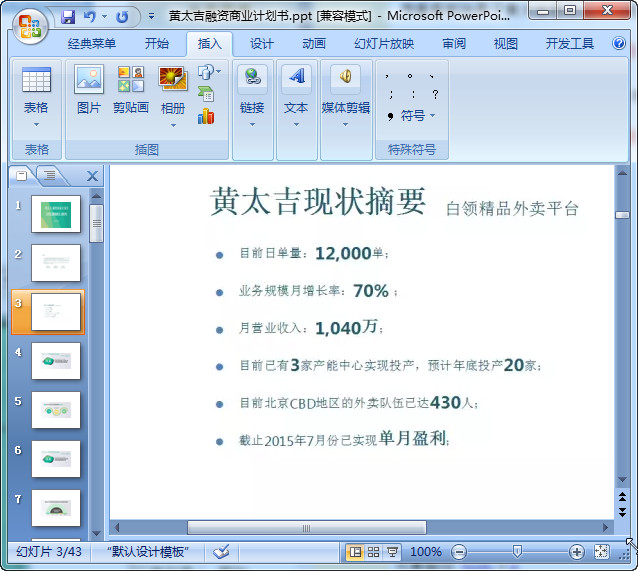Open the 视图 tab
The width and height of the screenshot is (638, 571).
[505, 44]
